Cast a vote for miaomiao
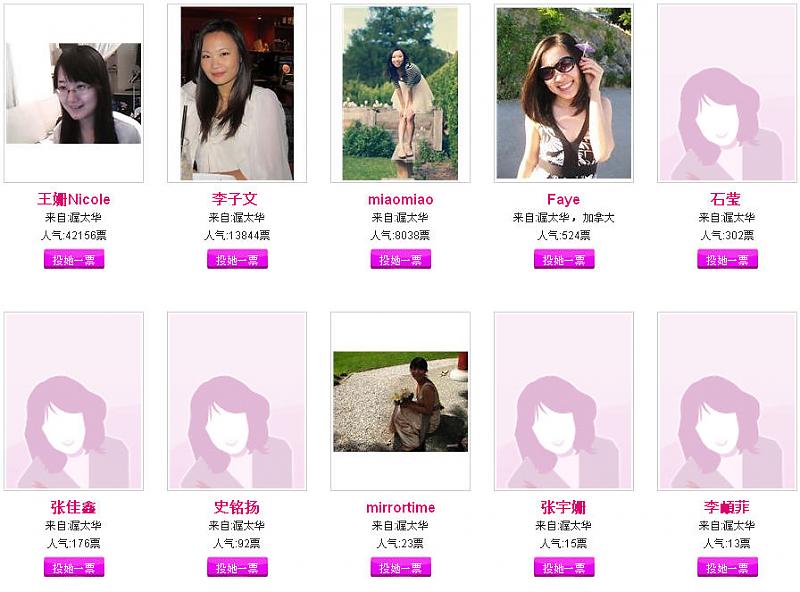Viewport: 800px width, 592px height. [401, 259]
